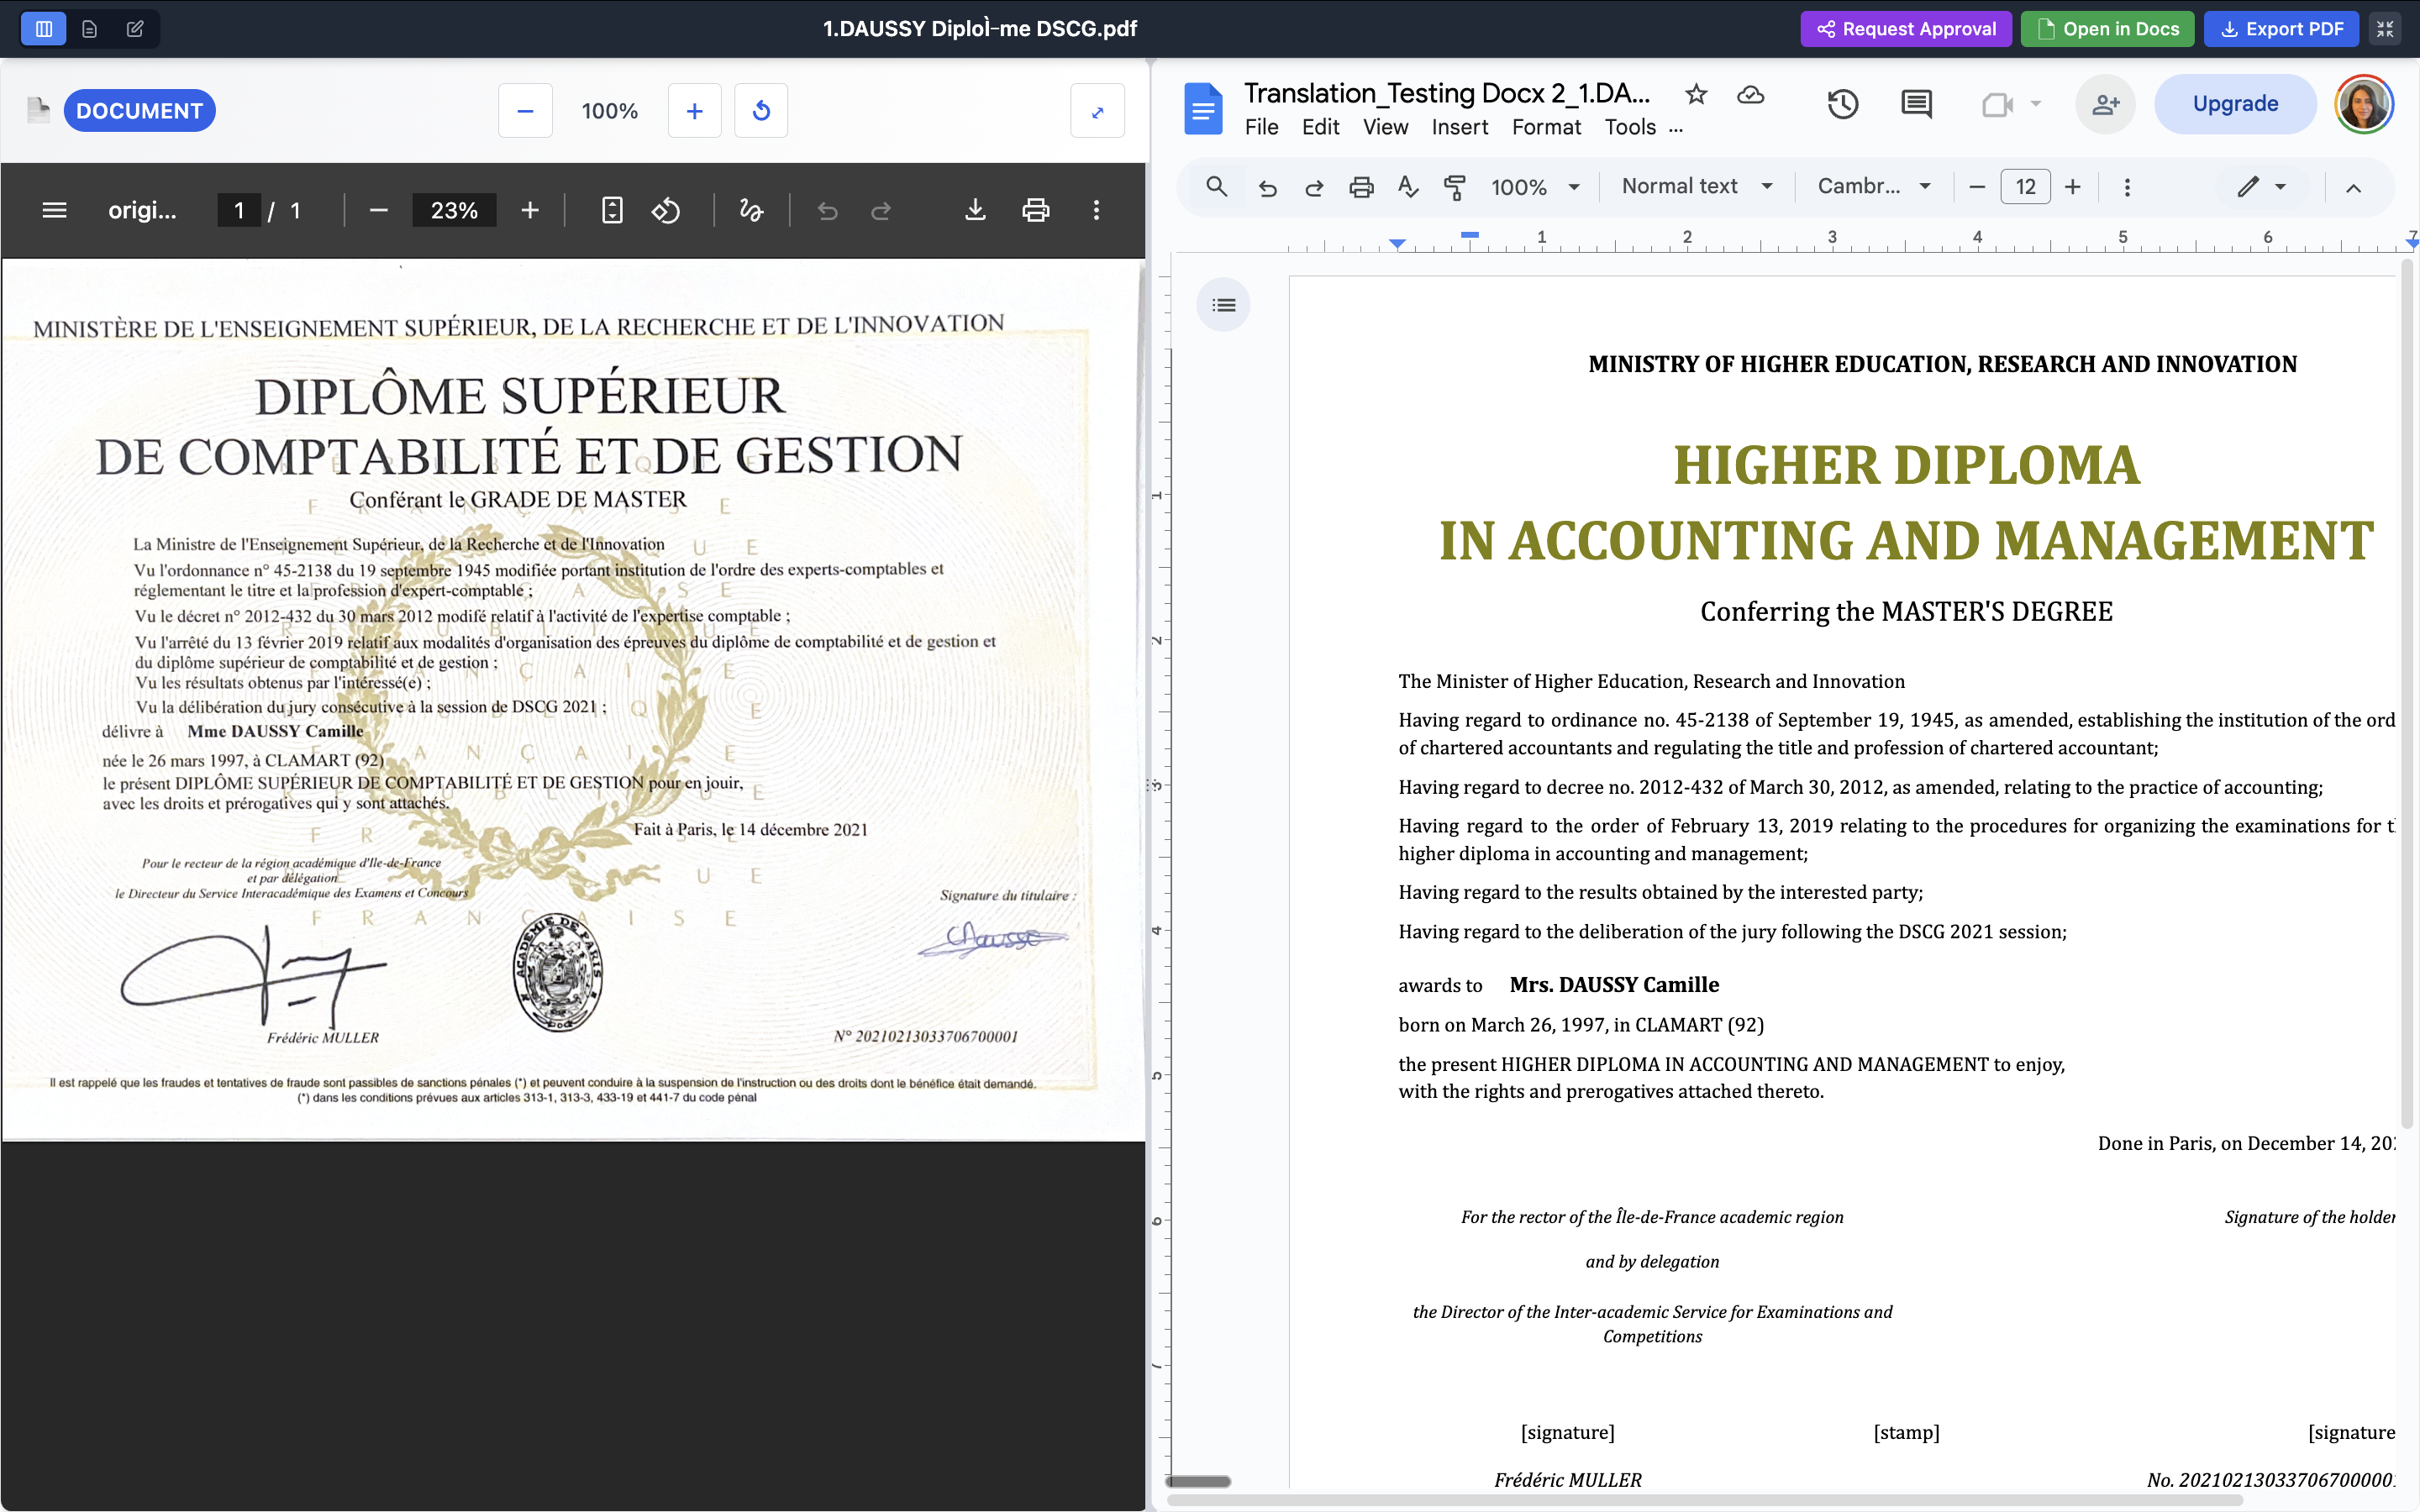Open the Cambria font dropdown
Image resolution: width=2420 pixels, height=1512 pixels.
pos(1874,186)
